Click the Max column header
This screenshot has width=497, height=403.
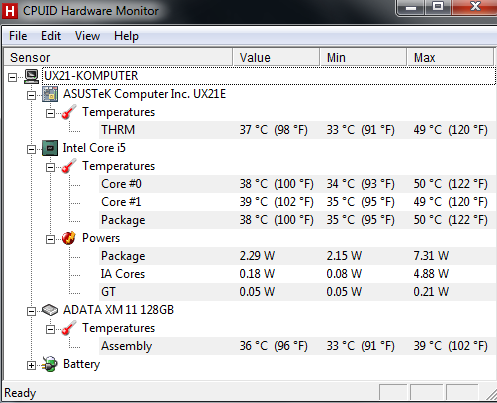[450, 57]
